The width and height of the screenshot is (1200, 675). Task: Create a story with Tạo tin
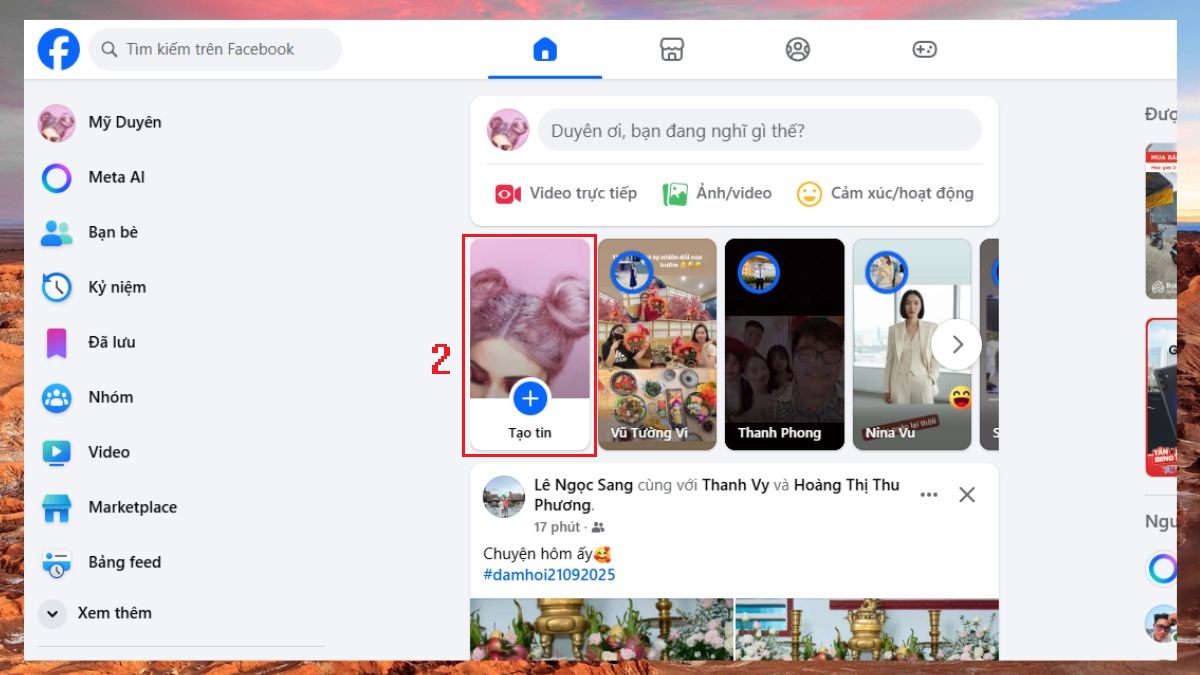(530, 400)
